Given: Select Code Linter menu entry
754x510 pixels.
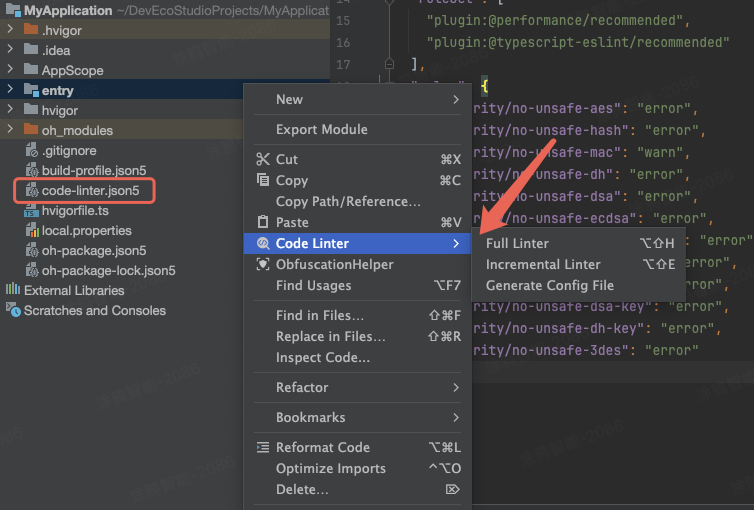Looking at the screenshot, I should (357, 243).
